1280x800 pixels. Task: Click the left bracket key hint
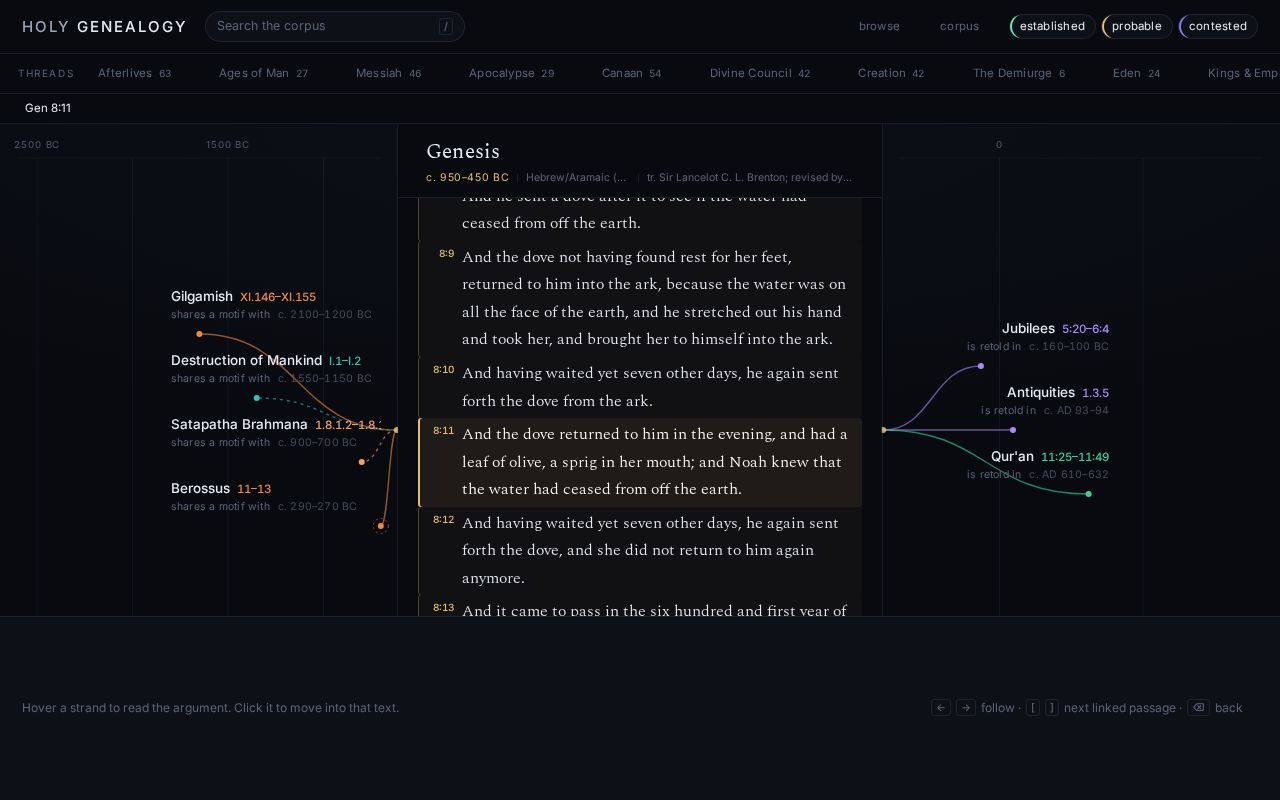point(1033,708)
